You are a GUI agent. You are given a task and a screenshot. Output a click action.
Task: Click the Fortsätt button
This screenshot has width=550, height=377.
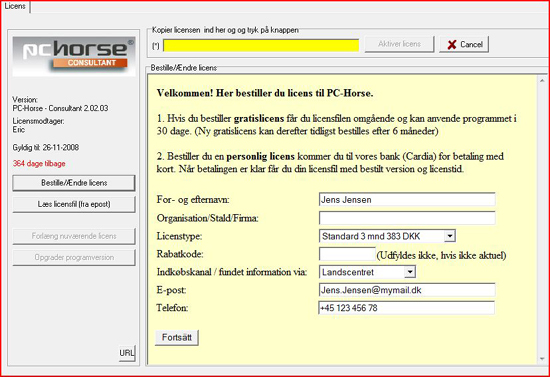tap(177, 337)
